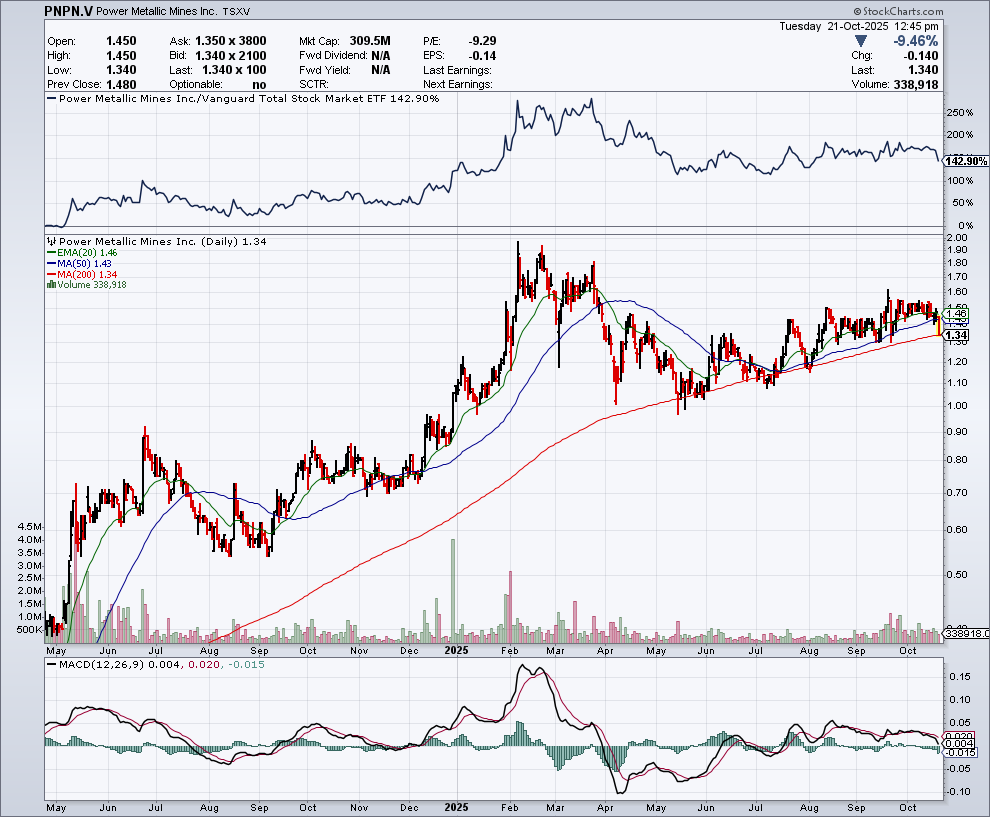The image size is (990, 817).
Task: Click the Volume legend bar icon
Action: [51, 285]
